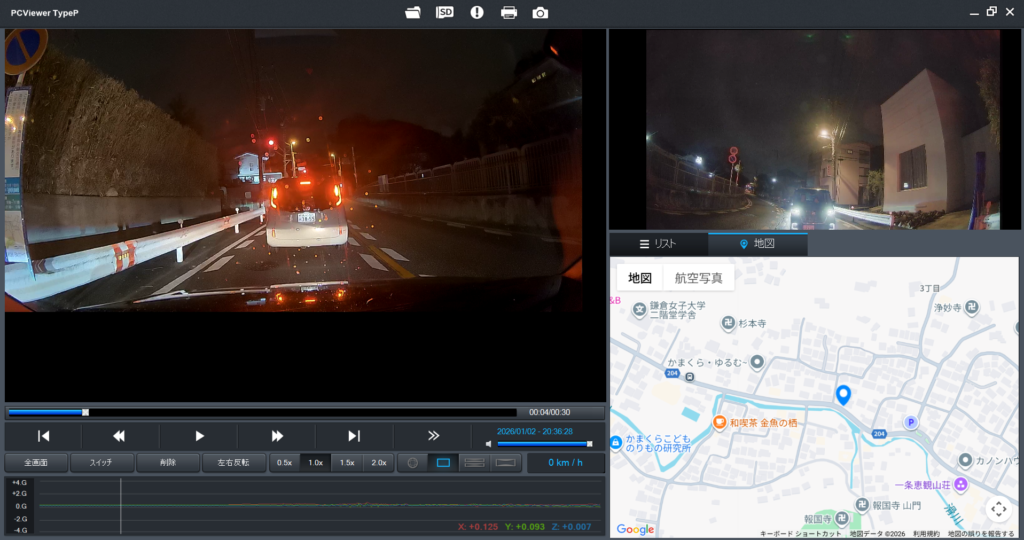This screenshot has width=1024, height=540.
Task: Click the 全画面 fullscreen button
Action: pos(37,463)
